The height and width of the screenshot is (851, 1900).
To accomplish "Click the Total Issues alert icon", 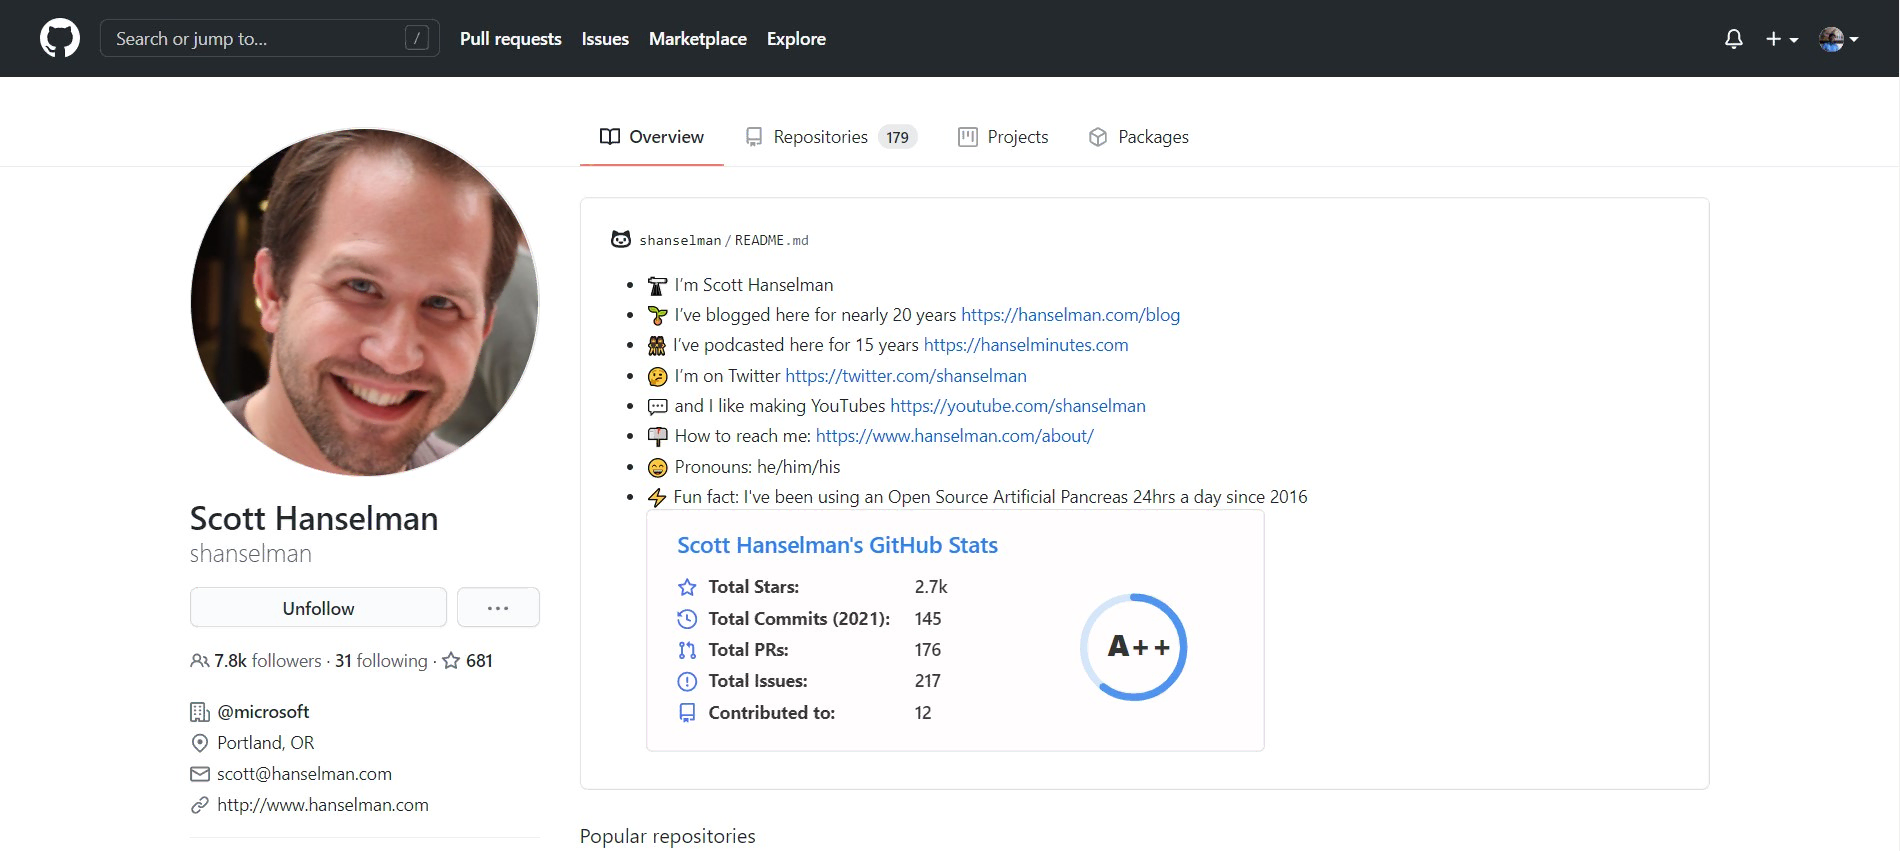I will pyautogui.click(x=687, y=682).
